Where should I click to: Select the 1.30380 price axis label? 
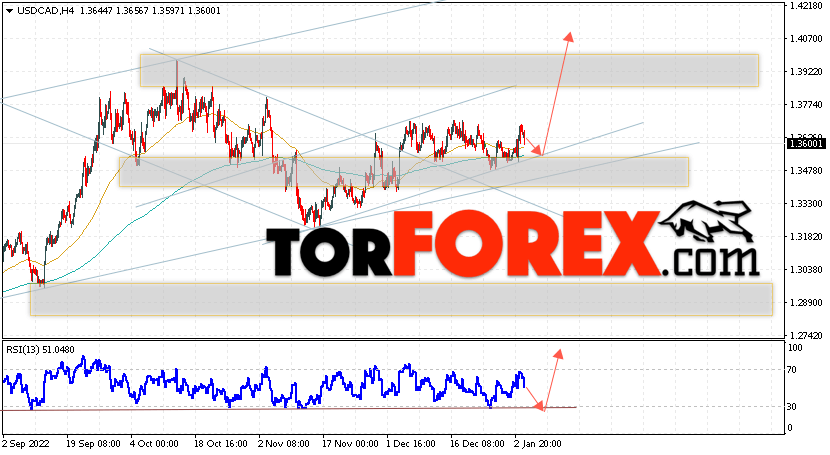tap(806, 270)
